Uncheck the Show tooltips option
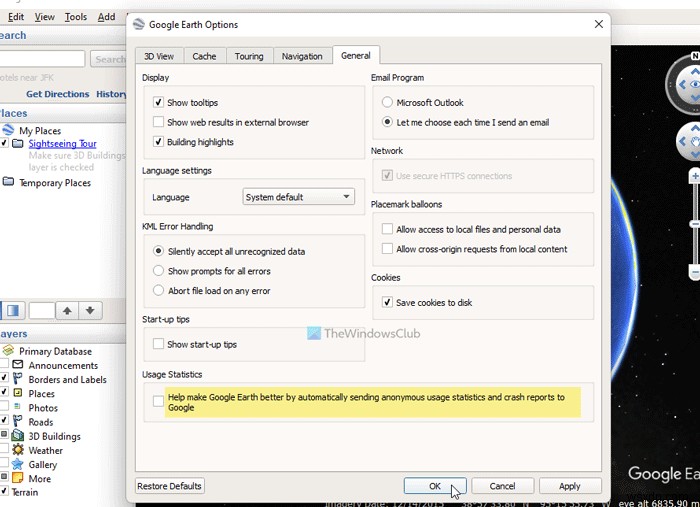This screenshot has height=507, width=700. [x=158, y=103]
